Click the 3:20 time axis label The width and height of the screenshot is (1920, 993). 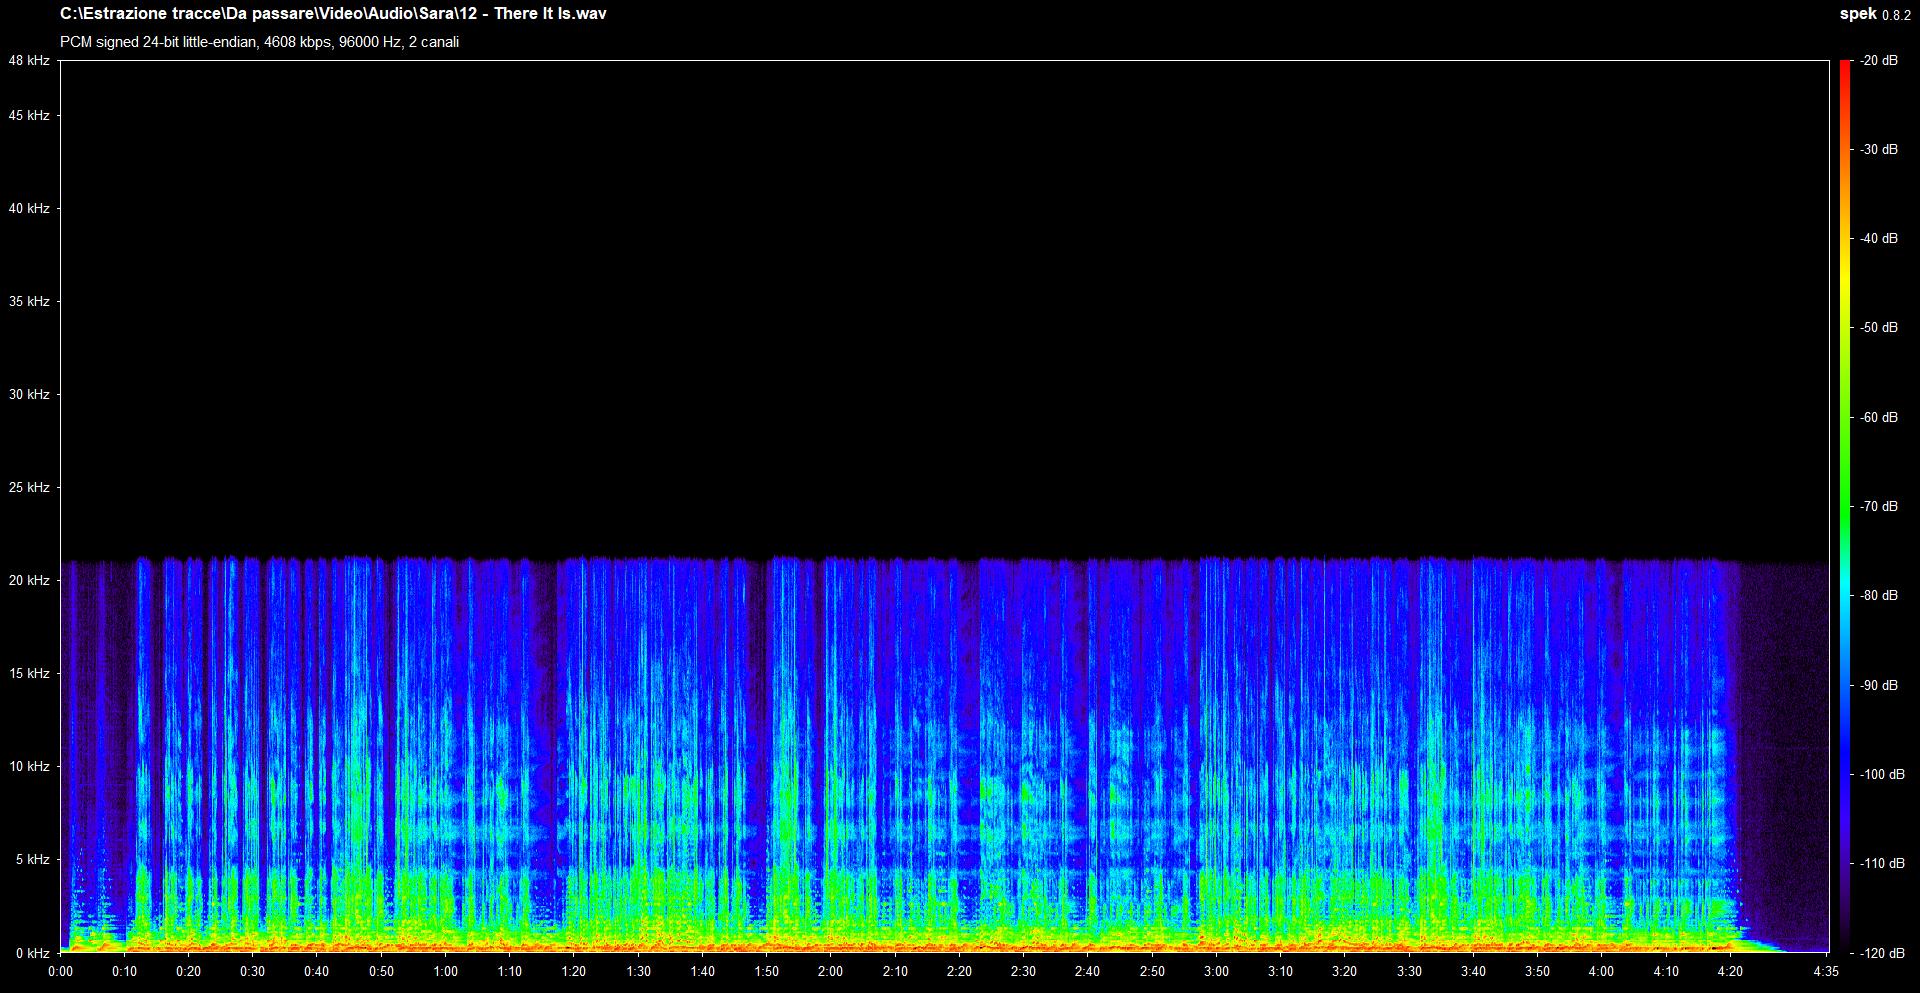click(x=1345, y=972)
